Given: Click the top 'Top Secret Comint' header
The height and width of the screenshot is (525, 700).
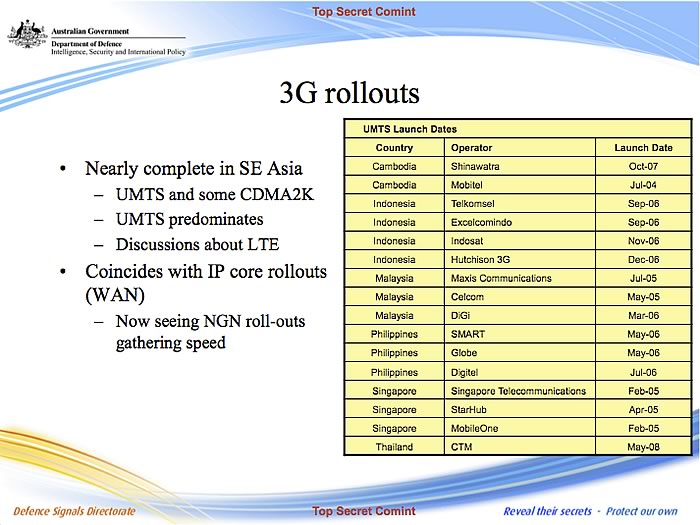Looking at the screenshot, I should click(x=364, y=12).
